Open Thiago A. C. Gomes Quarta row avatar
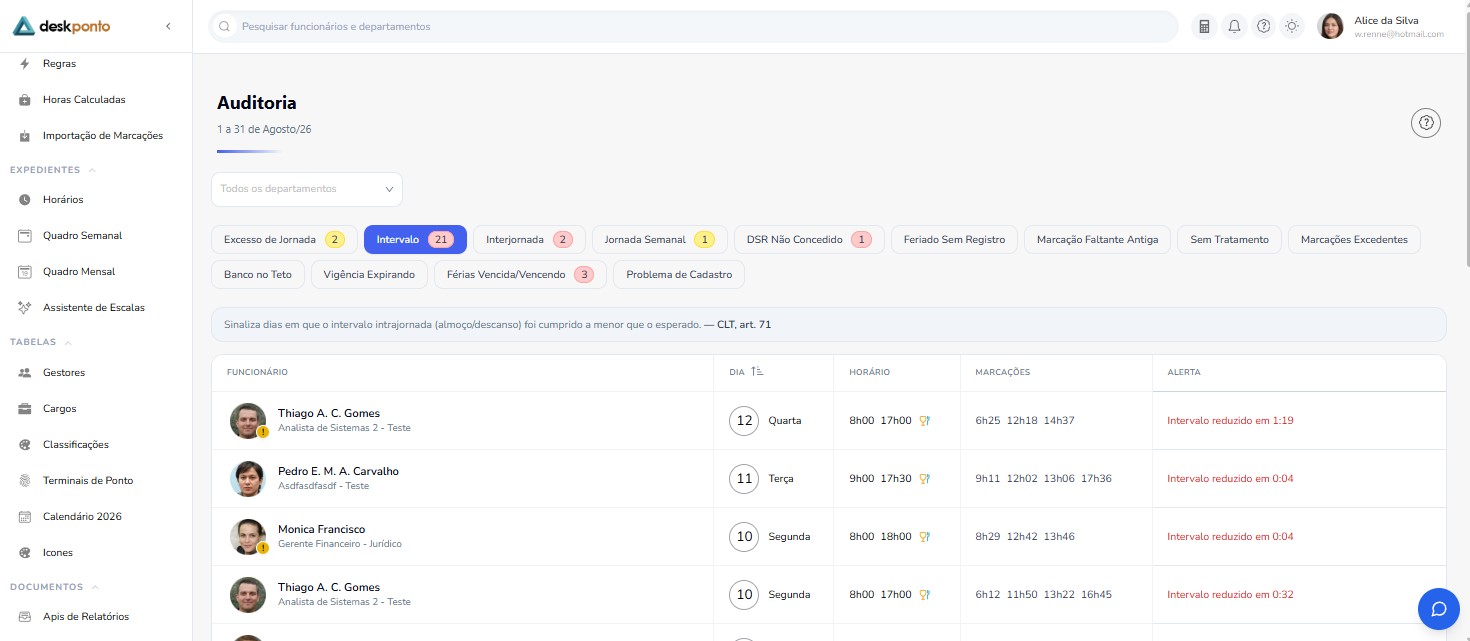The image size is (1470, 641). [248, 421]
